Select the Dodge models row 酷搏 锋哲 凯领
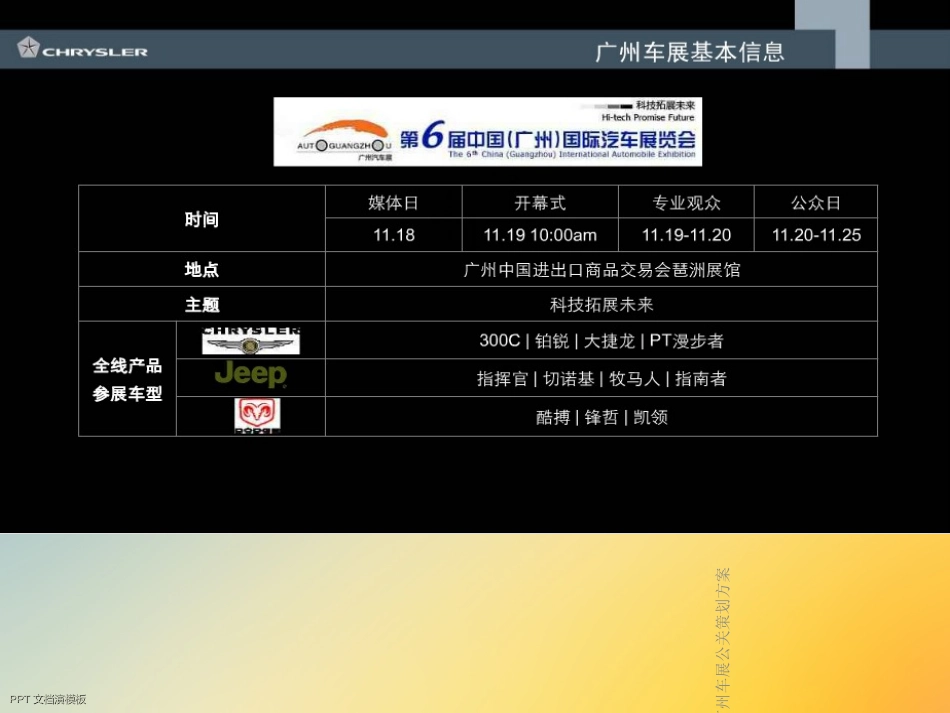This screenshot has height=713, width=950. tap(602, 417)
